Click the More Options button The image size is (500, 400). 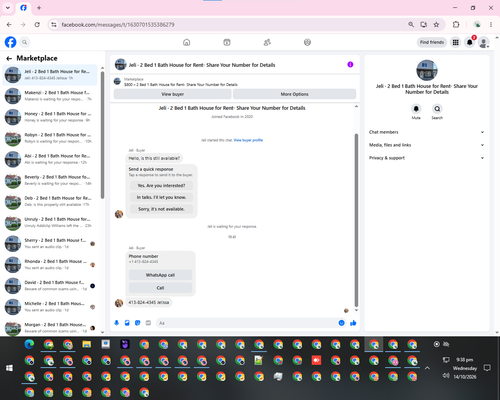coord(294,94)
